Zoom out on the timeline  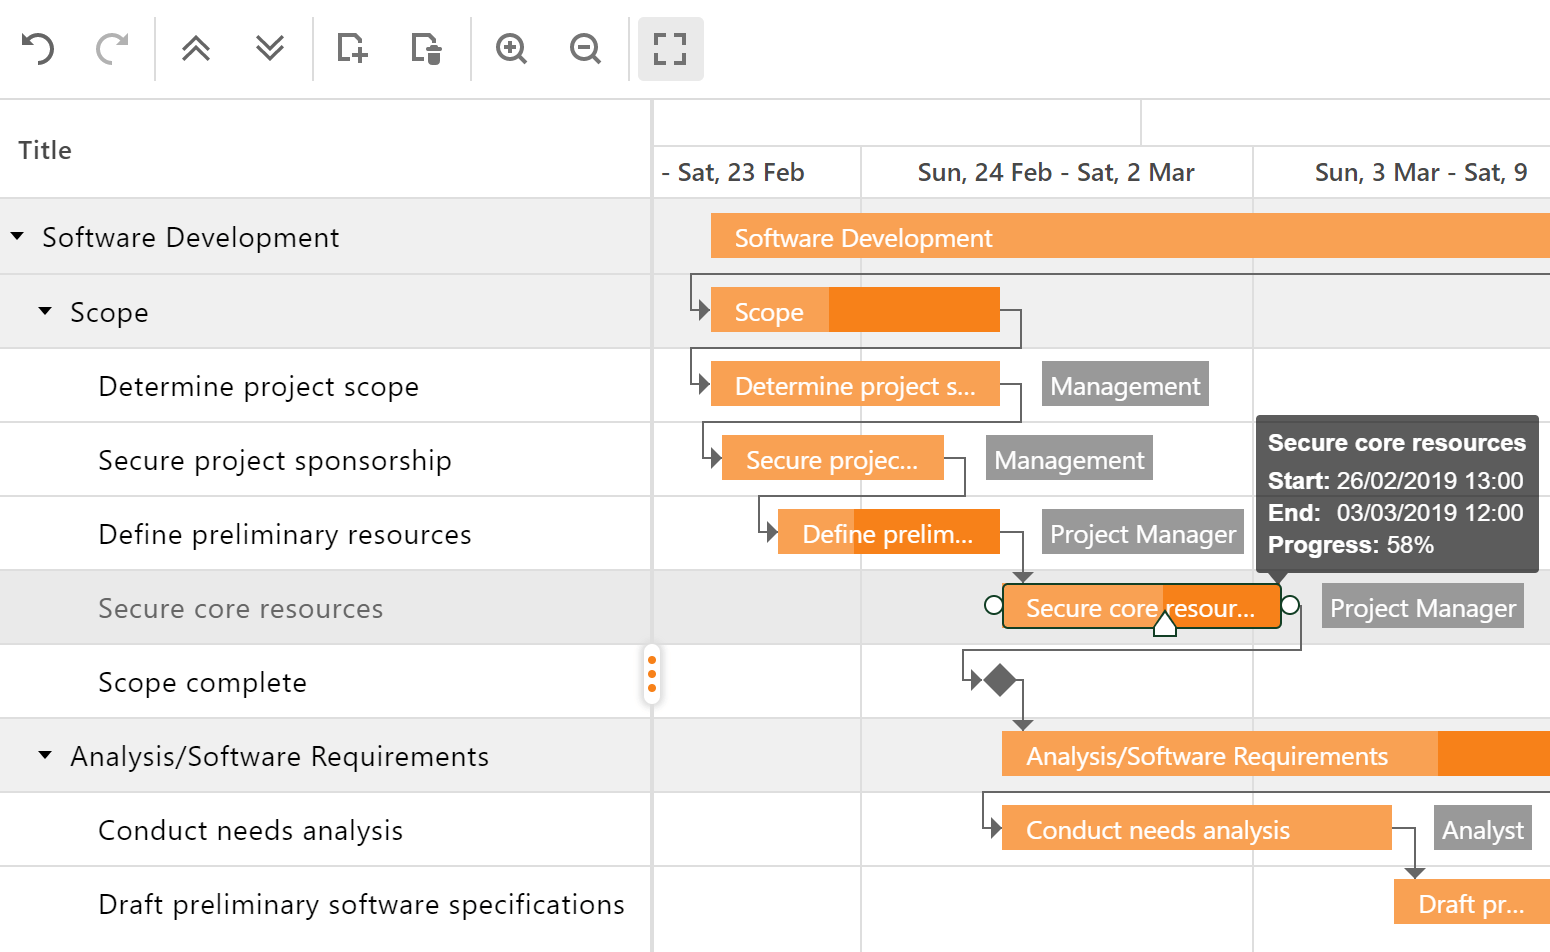coord(585,48)
